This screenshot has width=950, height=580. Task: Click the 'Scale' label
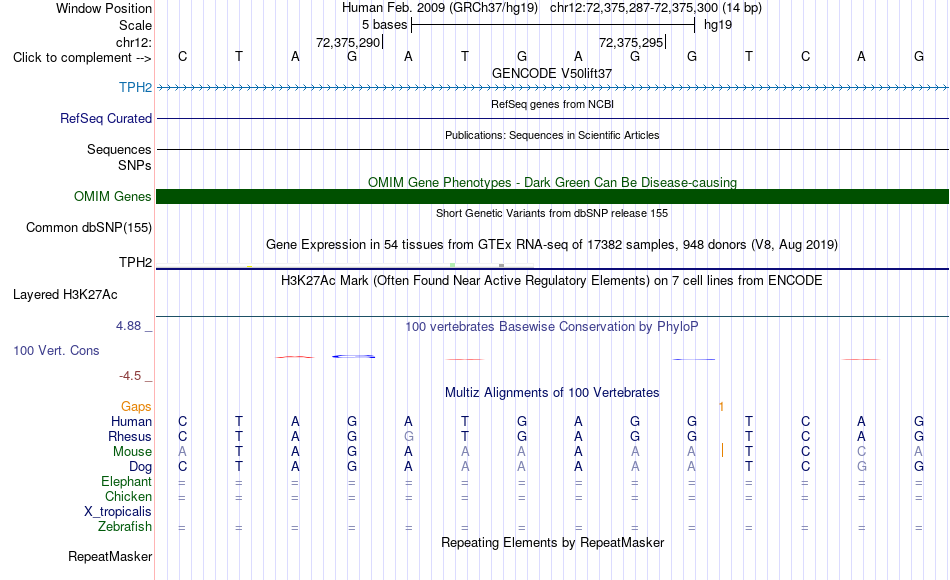(135, 25)
